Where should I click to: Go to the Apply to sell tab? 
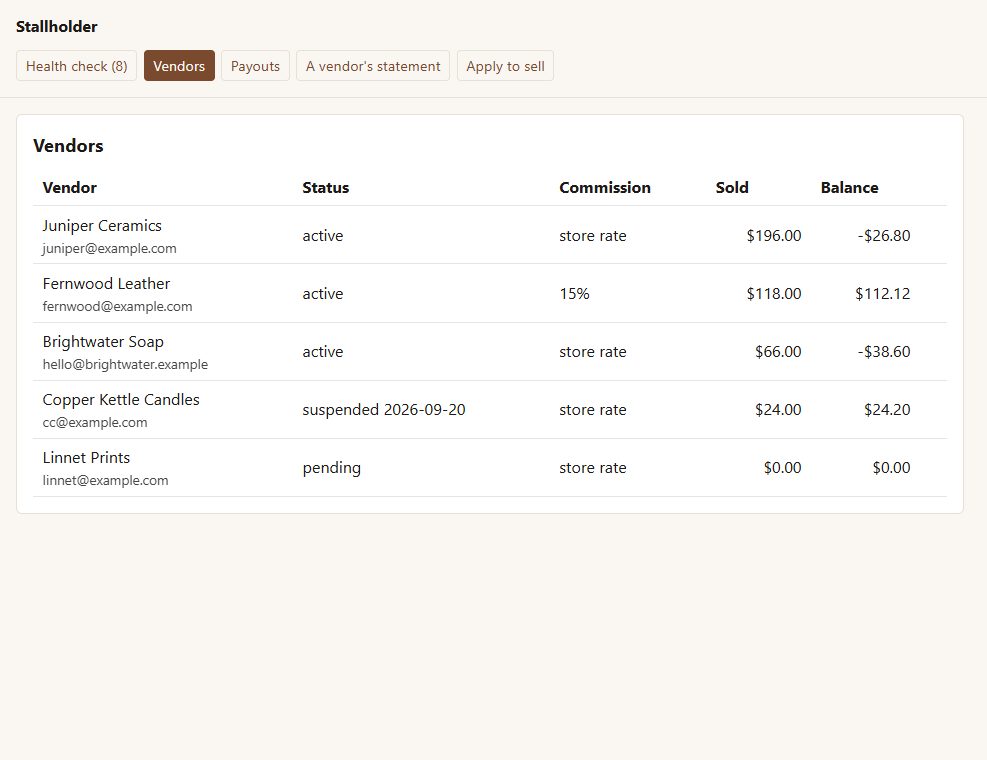click(x=505, y=66)
